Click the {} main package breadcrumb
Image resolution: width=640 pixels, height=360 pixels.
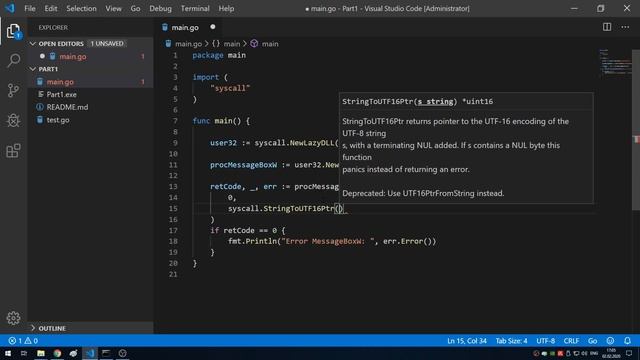(226, 44)
